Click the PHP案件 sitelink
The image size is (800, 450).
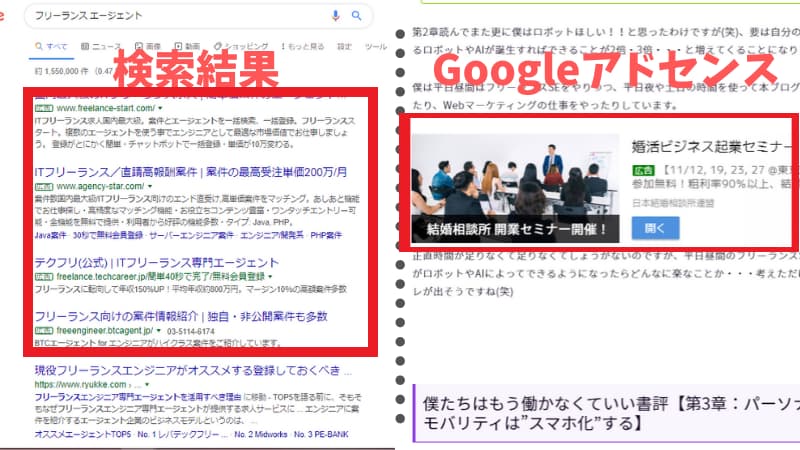[326, 235]
